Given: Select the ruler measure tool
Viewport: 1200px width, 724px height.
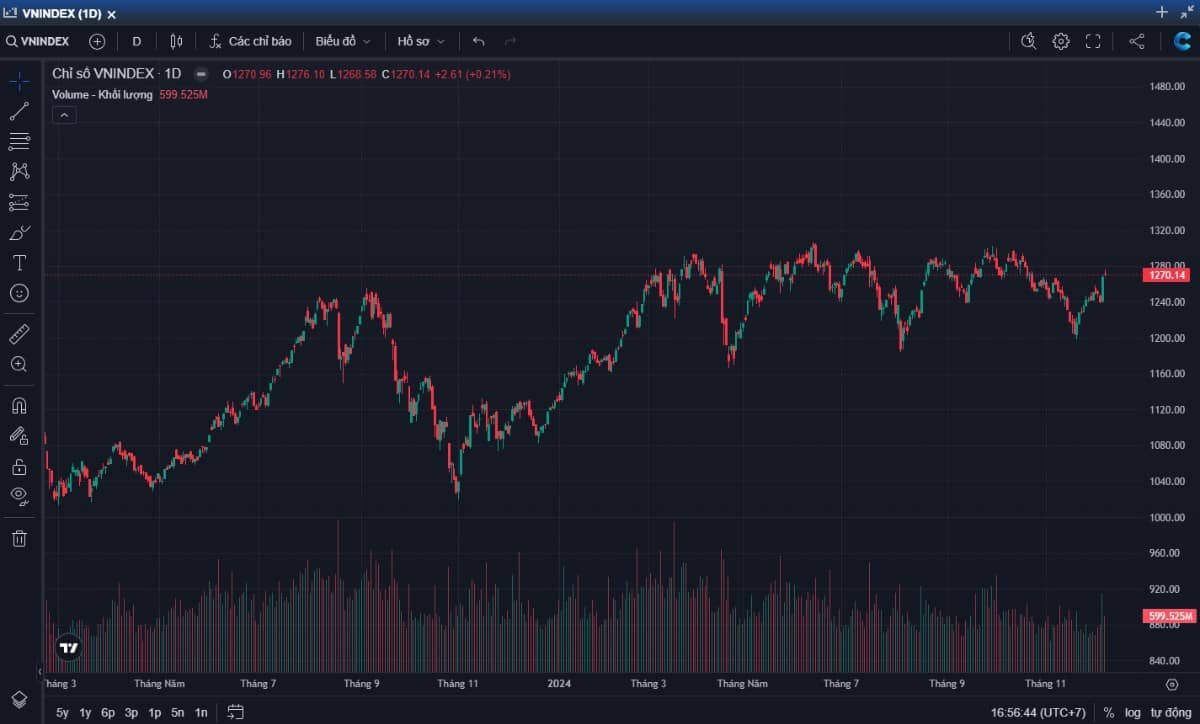Looking at the screenshot, I should coord(19,333).
